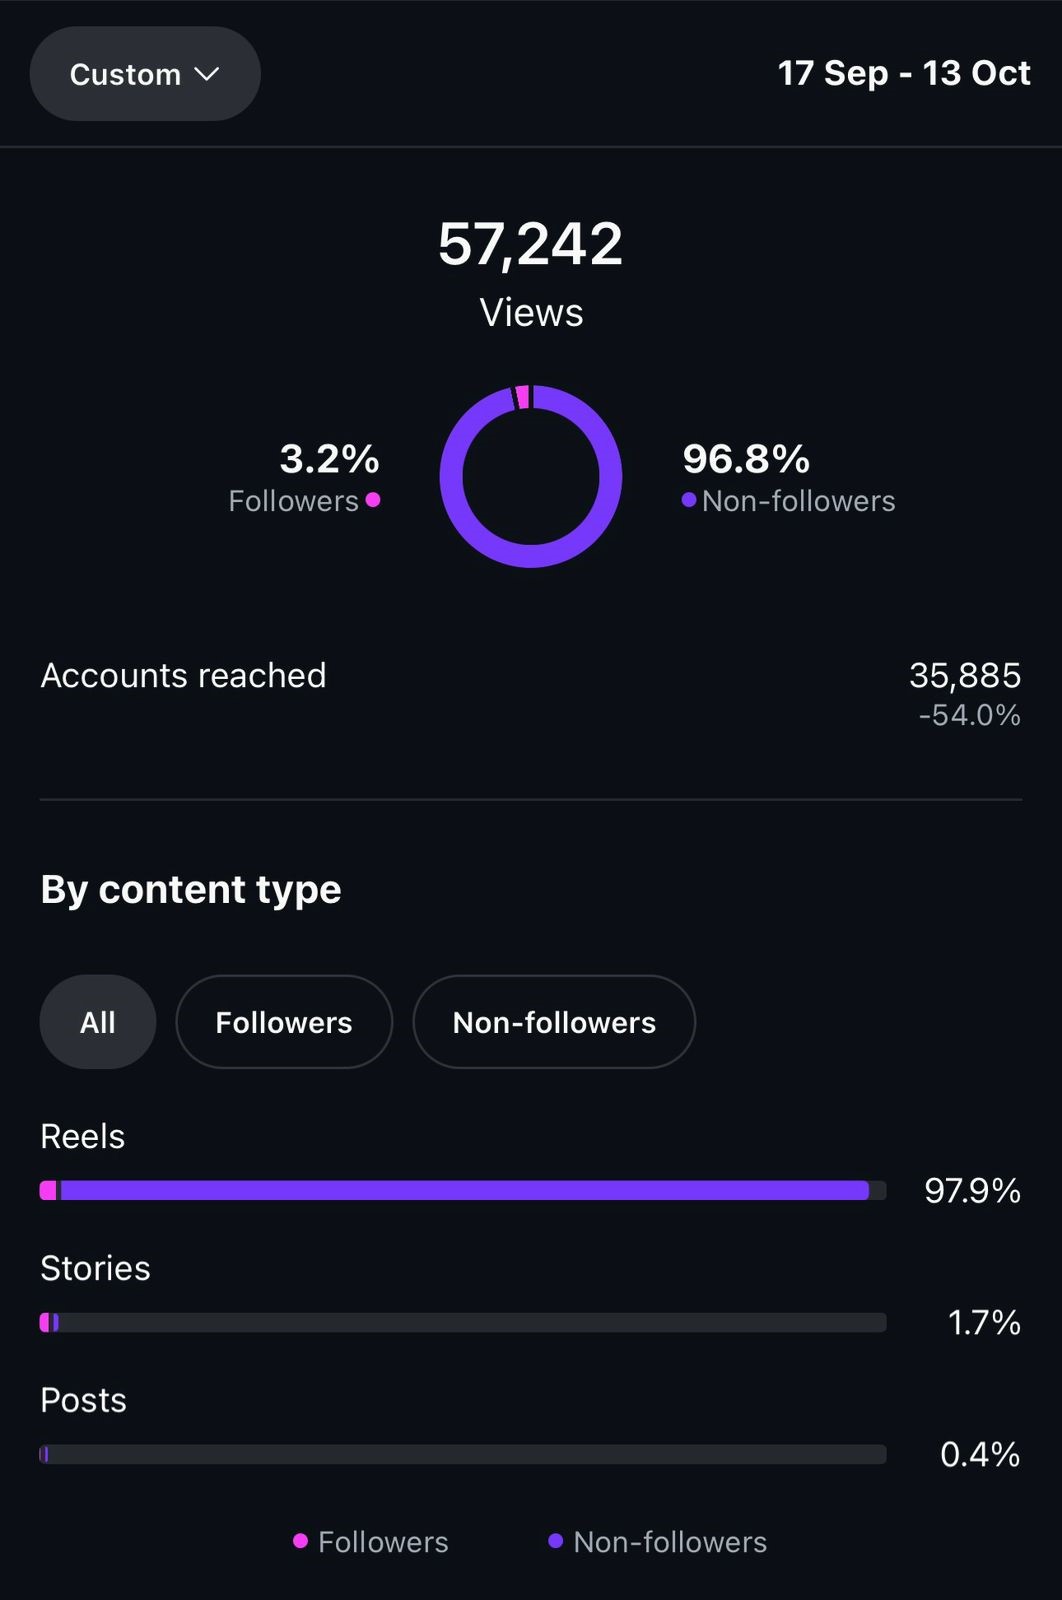Click the Reels progress bar
This screenshot has width=1062, height=1600.
coord(463,1190)
